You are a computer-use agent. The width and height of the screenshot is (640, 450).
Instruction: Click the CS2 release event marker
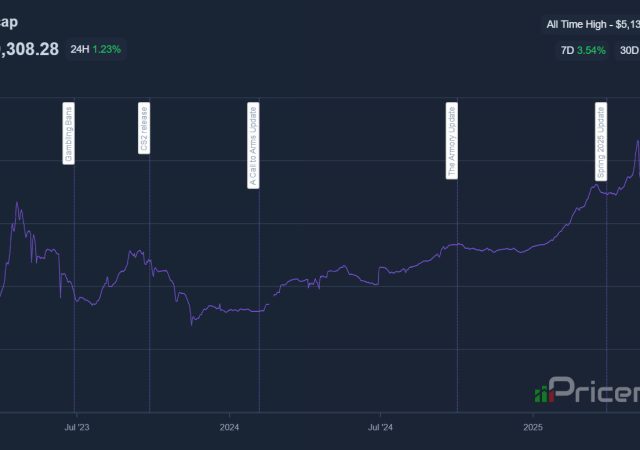click(144, 128)
